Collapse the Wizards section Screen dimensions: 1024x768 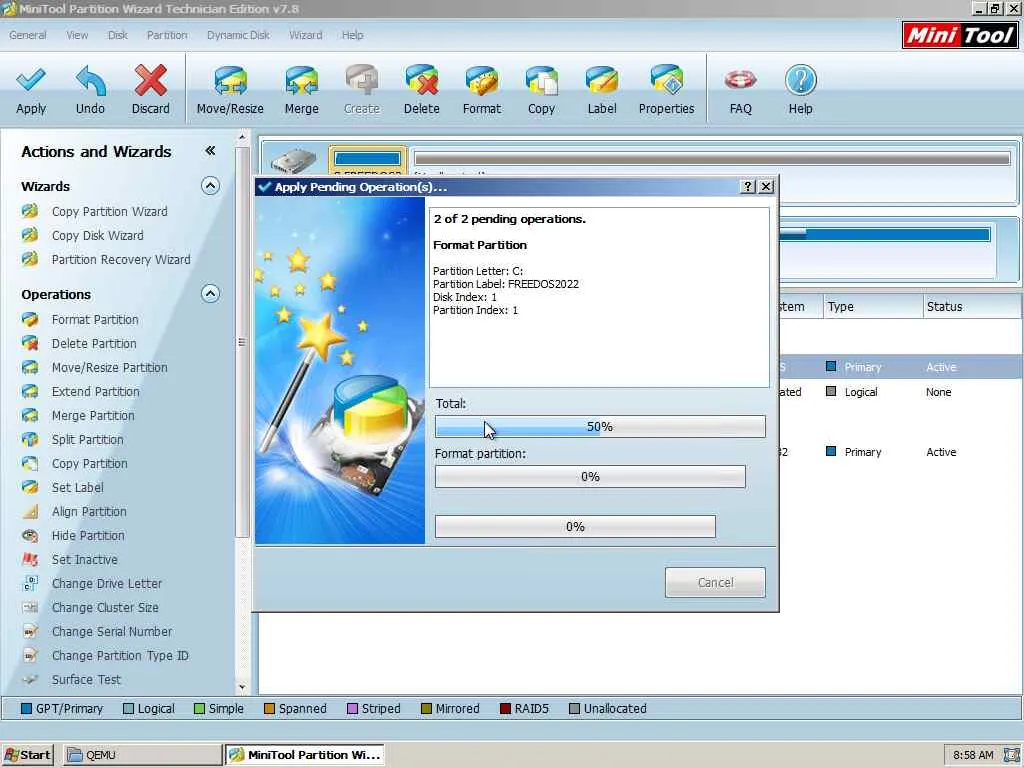click(x=210, y=186)
